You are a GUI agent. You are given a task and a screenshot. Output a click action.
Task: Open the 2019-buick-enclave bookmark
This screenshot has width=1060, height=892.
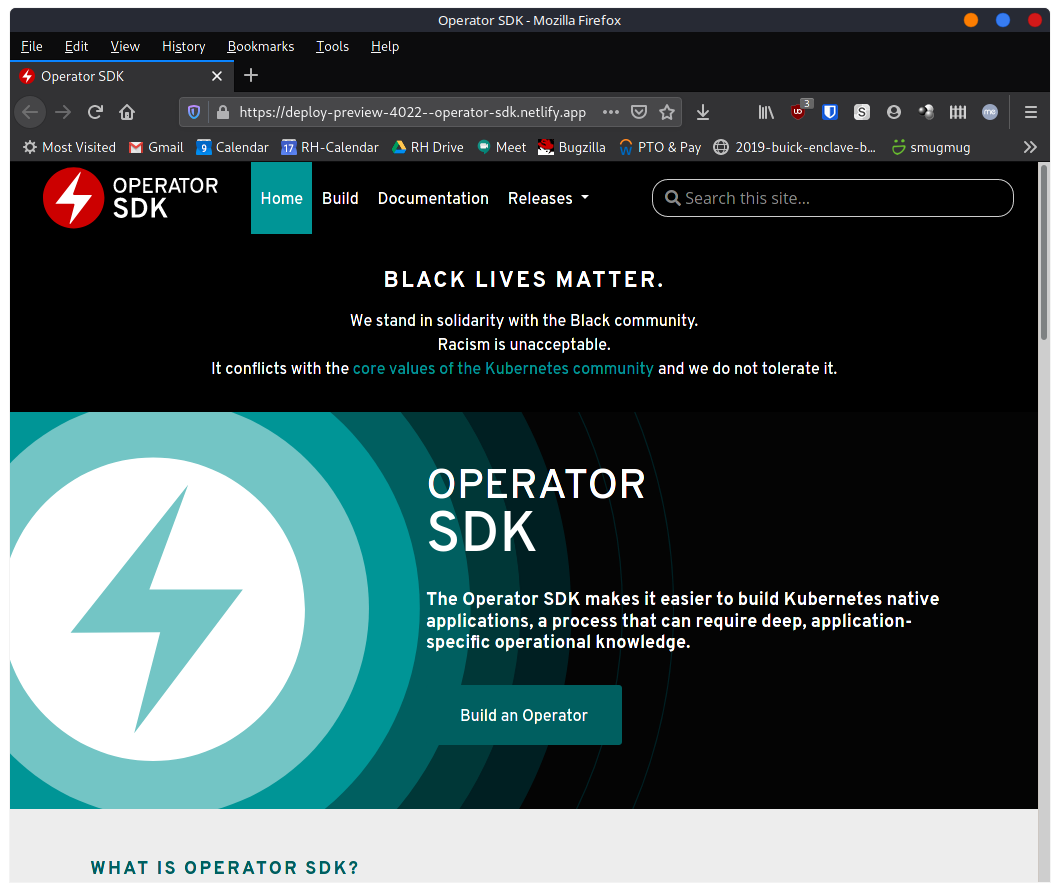point(795,147)
